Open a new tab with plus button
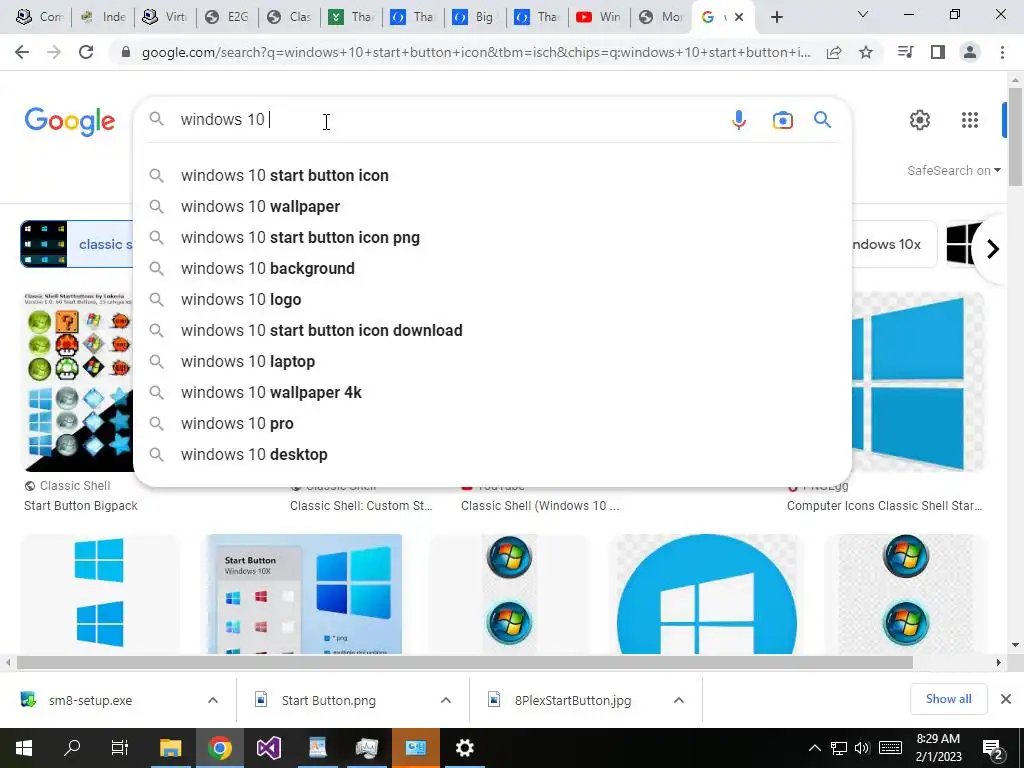Image resolution: width=1024 pixels, height=768 pixels. coord(776,17)
